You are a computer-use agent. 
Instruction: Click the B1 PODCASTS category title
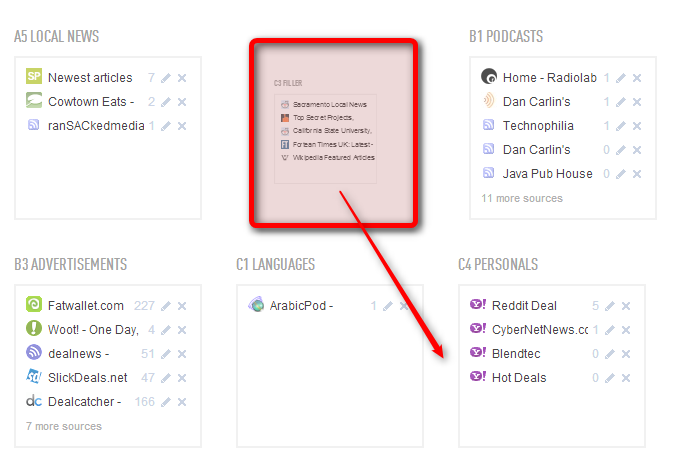coord(506,37)
